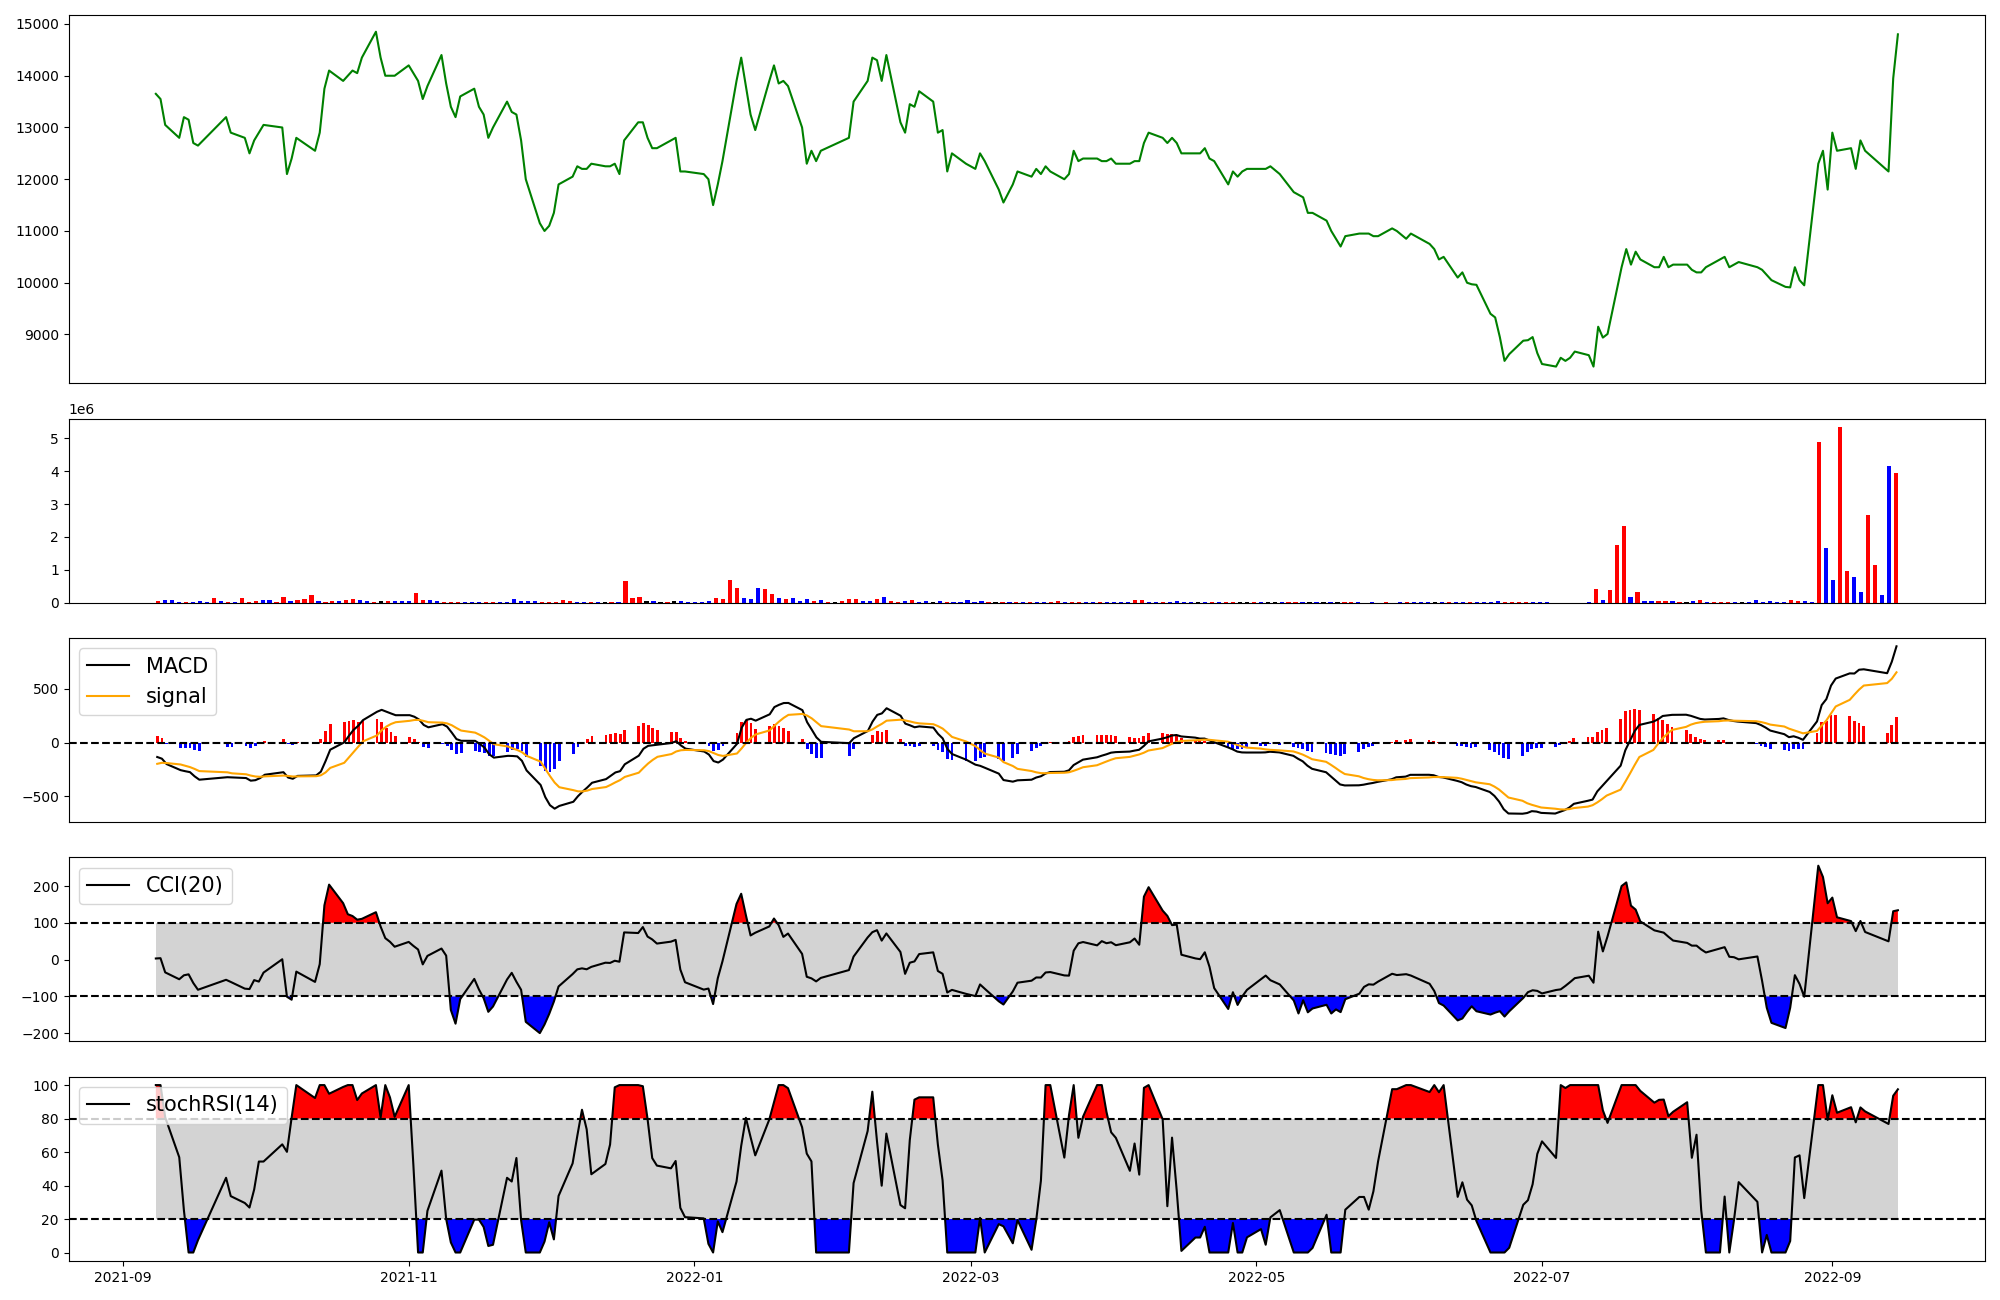
Task: Click the 2022-09 date tick label
Action: [x=1832, y=1277]
